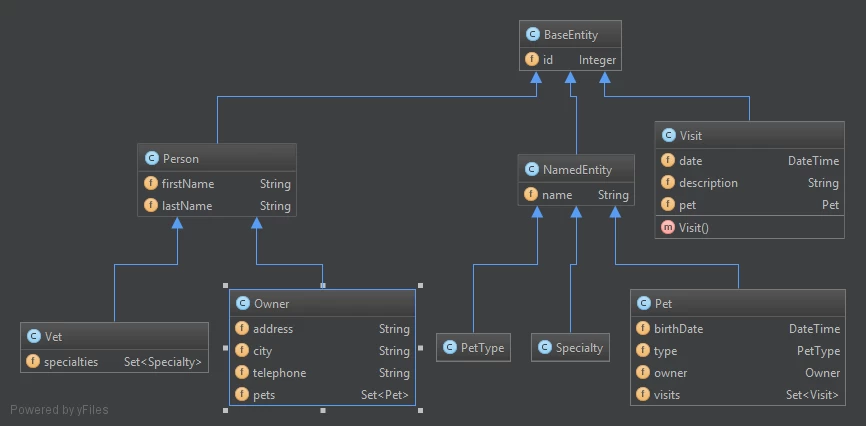This screenshot has height=426, width=866.
Task: Click the specialties field in Vet
Action: (114, 362)
